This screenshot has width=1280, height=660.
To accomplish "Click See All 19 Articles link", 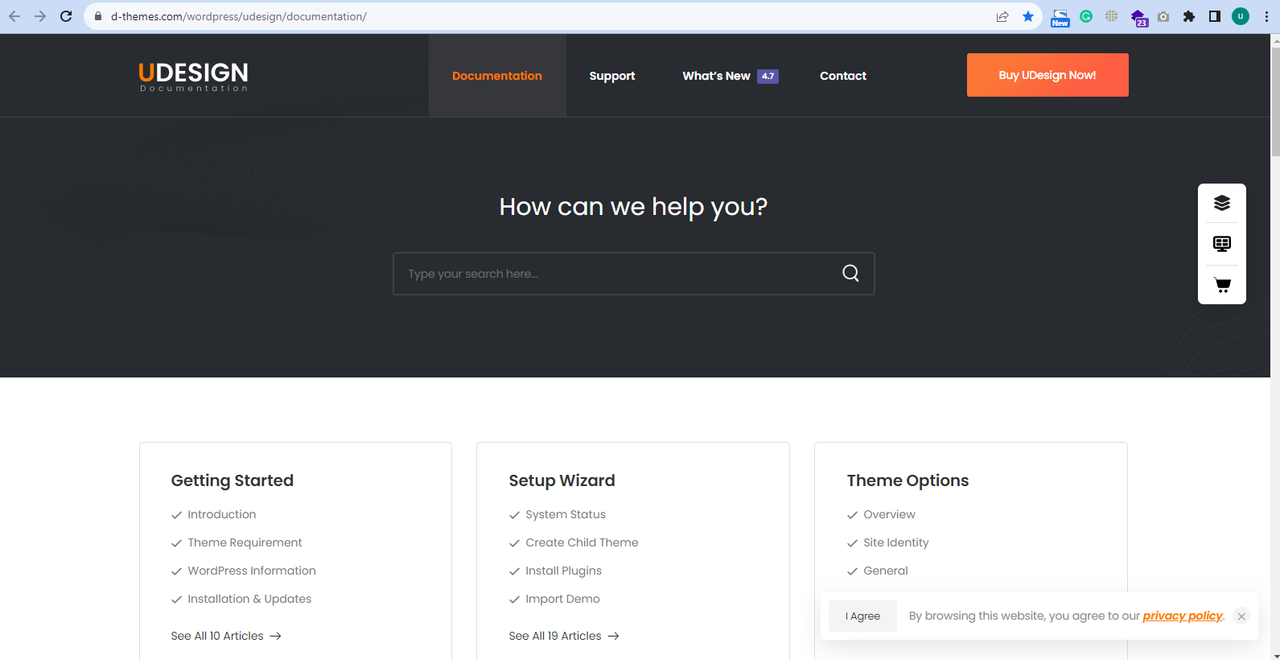I will click(x=564, y=636).
